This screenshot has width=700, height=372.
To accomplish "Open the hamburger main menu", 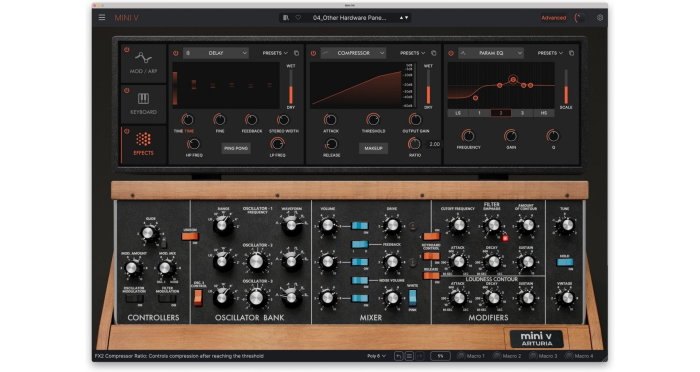I will [102, 18].
